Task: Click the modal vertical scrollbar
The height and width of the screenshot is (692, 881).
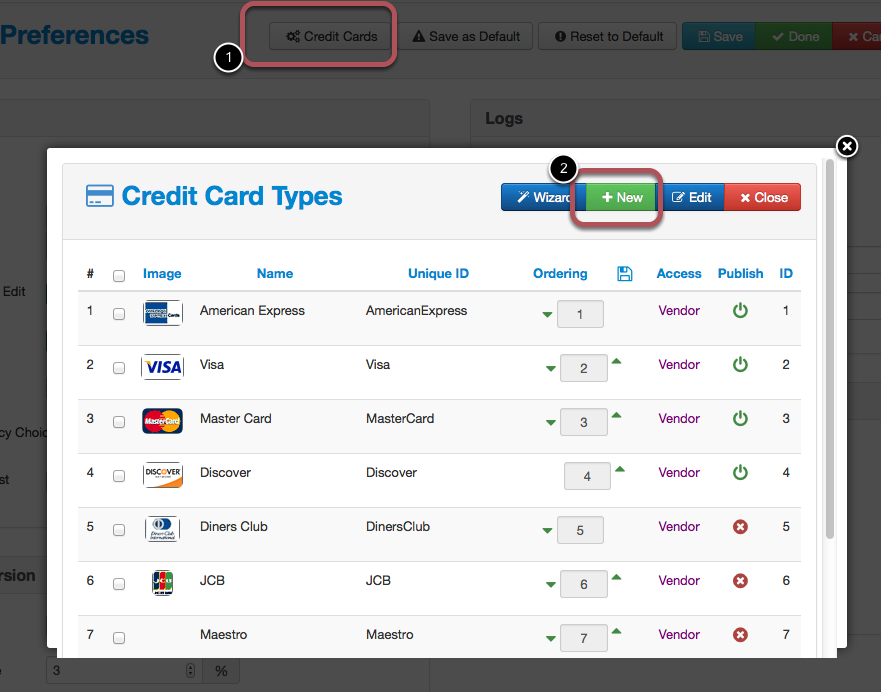Action: point(829,349)
